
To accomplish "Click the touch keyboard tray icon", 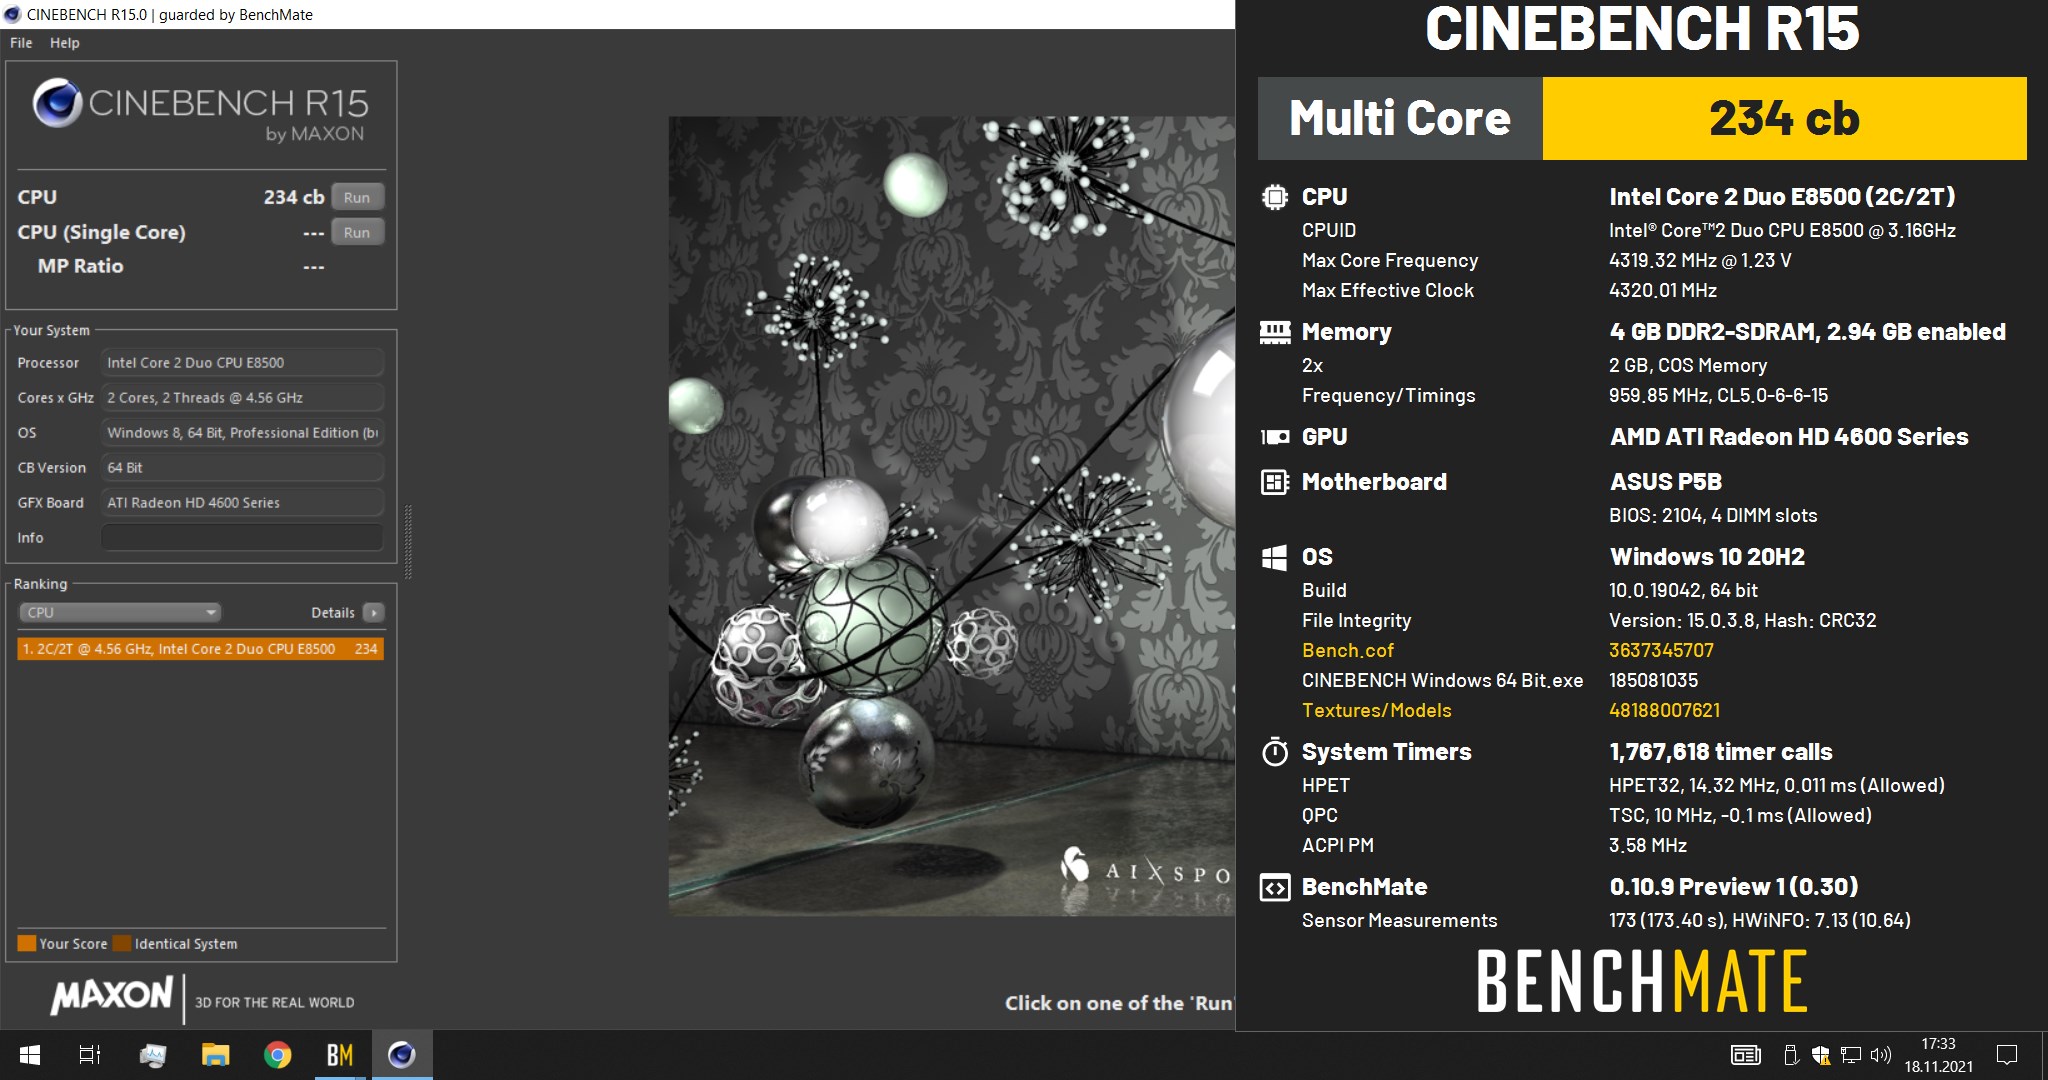I will coord(1746,1055).
